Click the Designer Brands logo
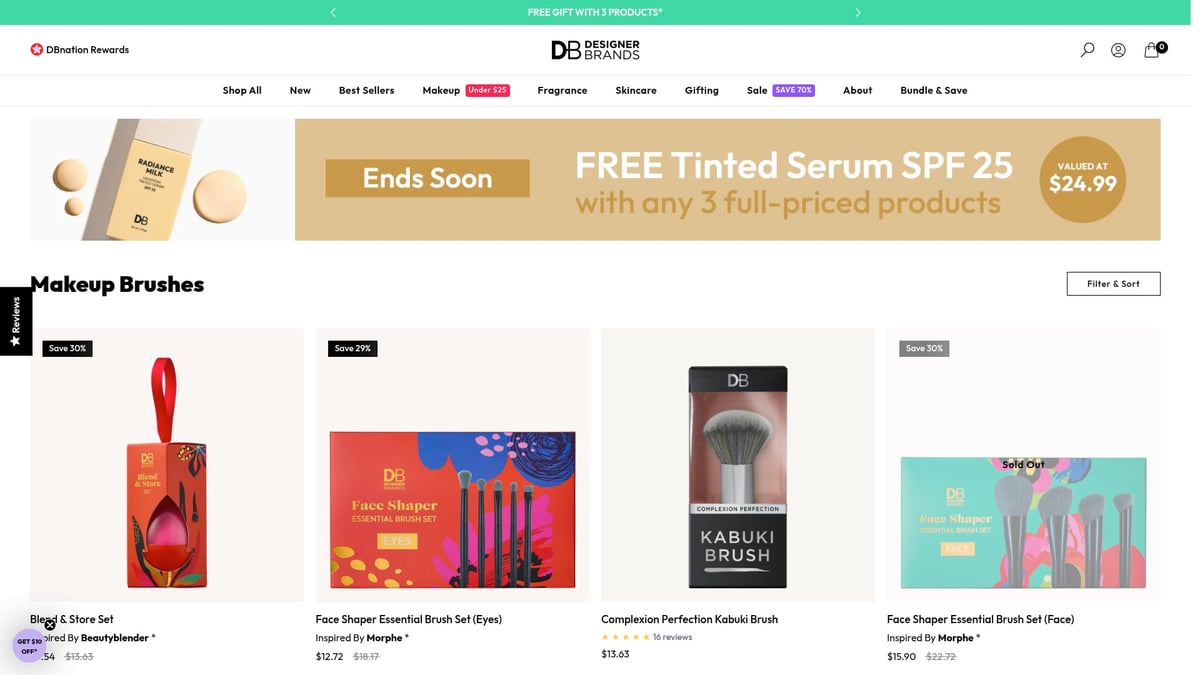 [x=595, y=50]
